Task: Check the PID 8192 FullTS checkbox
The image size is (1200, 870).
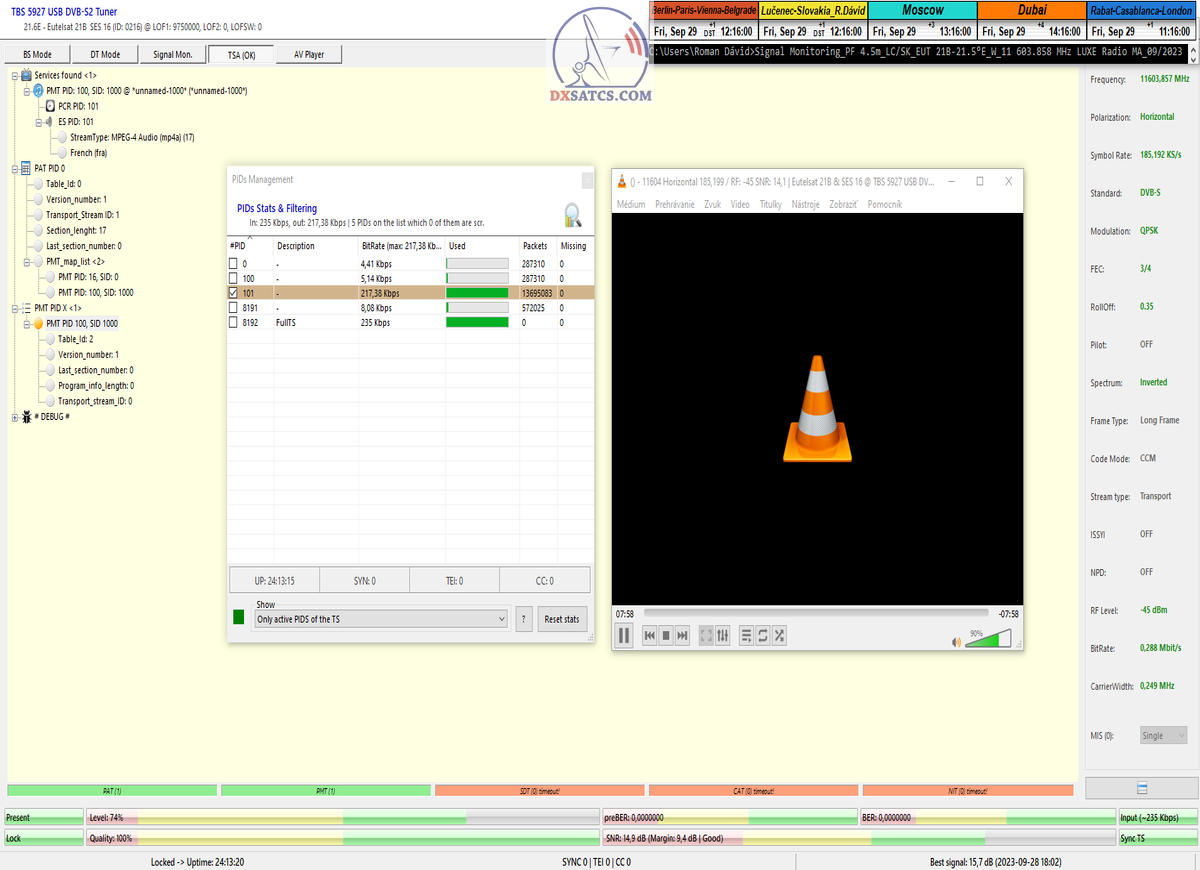Action: (233, 323)
